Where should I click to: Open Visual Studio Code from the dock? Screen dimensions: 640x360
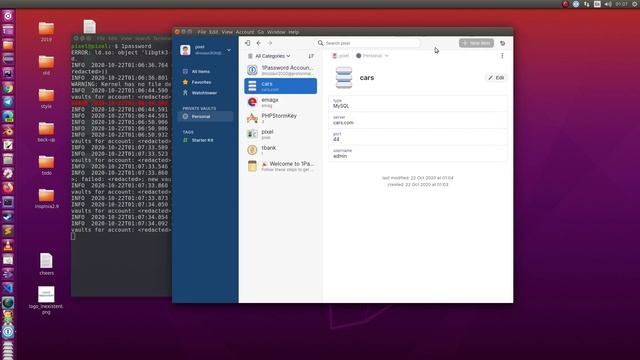8,288
